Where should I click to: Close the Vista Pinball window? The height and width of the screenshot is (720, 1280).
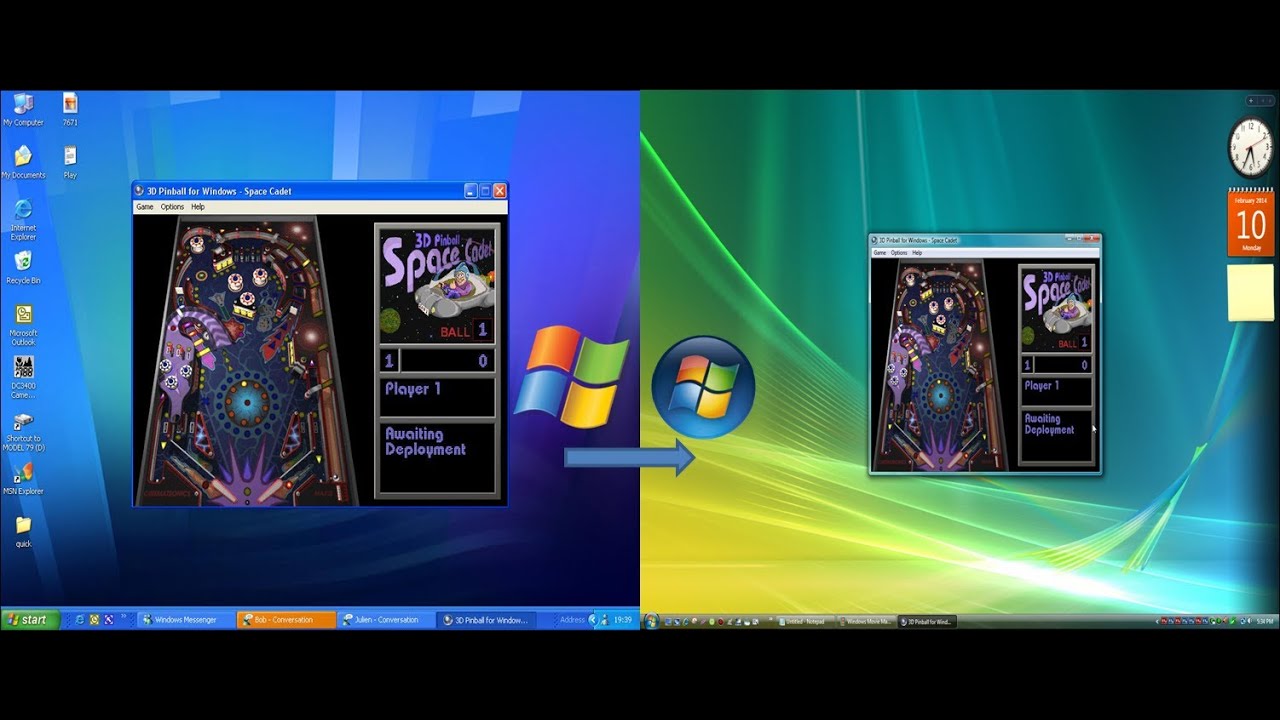click(1091, 239)
